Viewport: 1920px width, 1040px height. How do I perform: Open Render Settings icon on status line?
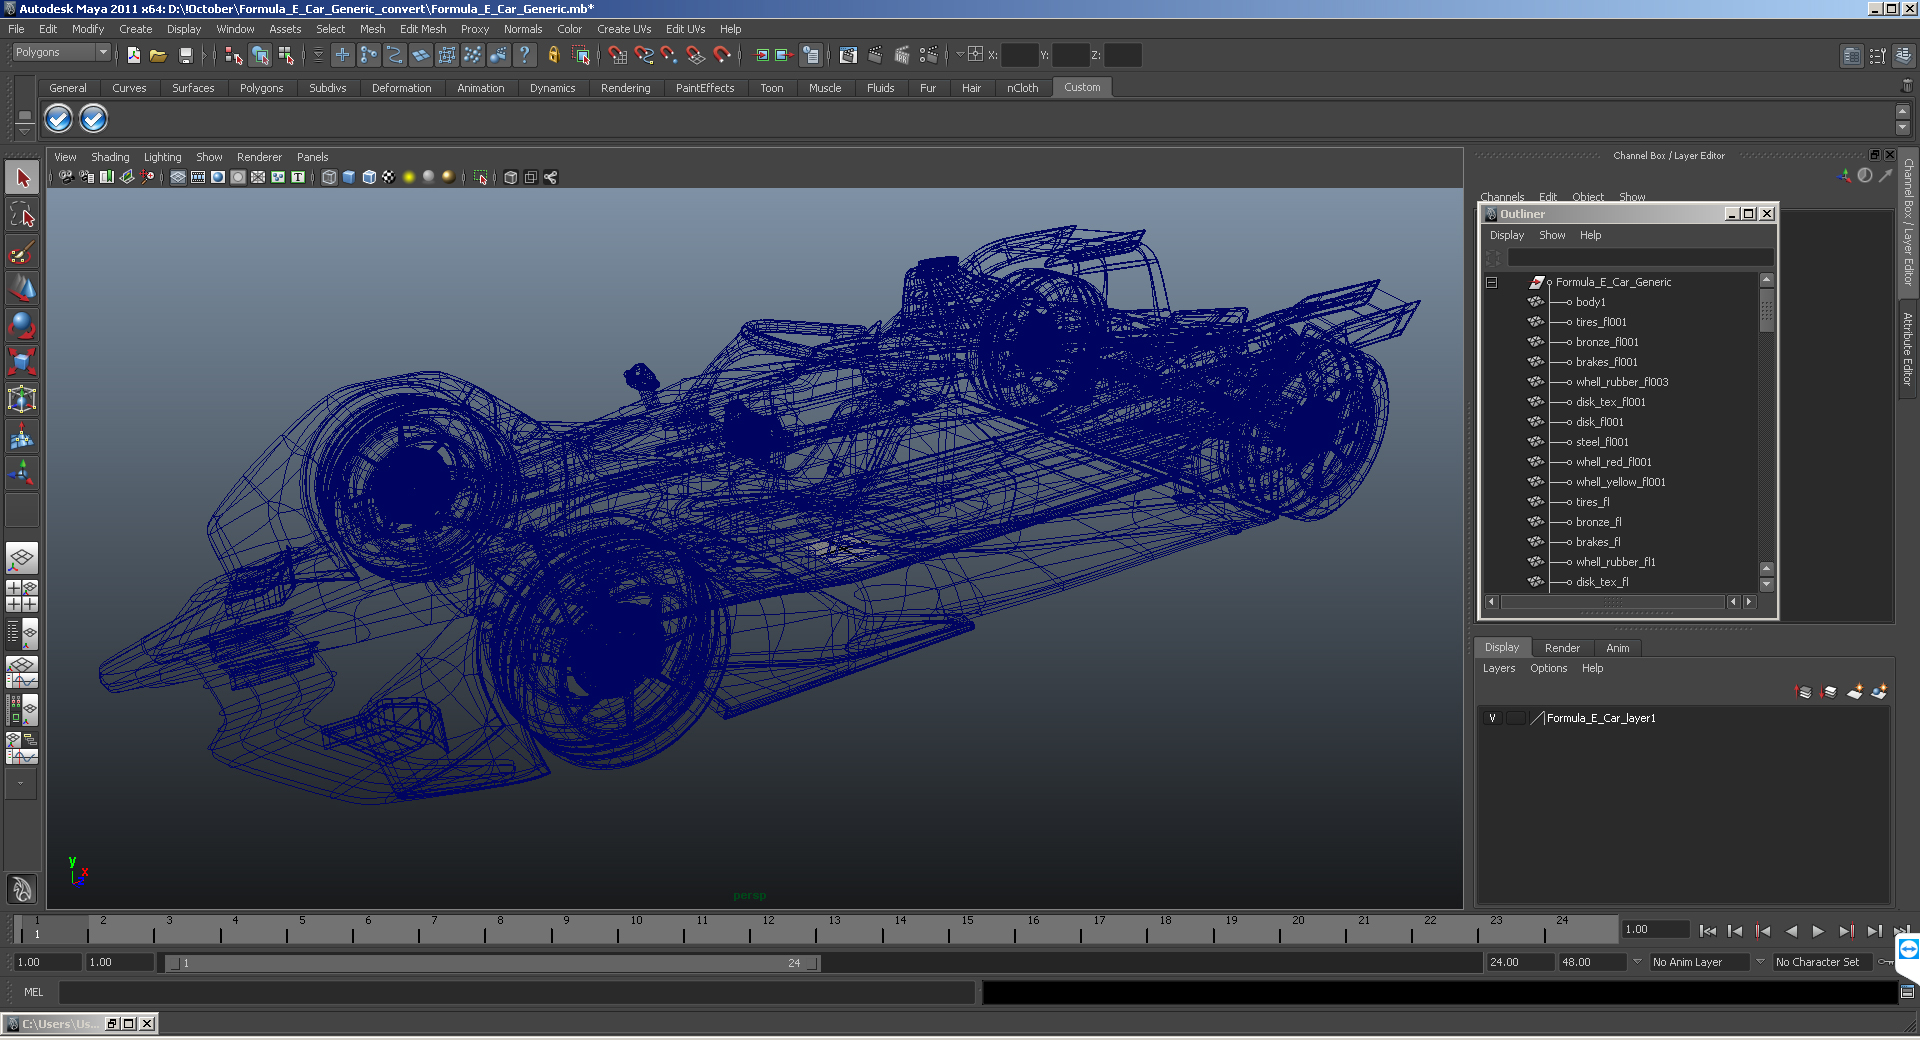pos(928,55)
